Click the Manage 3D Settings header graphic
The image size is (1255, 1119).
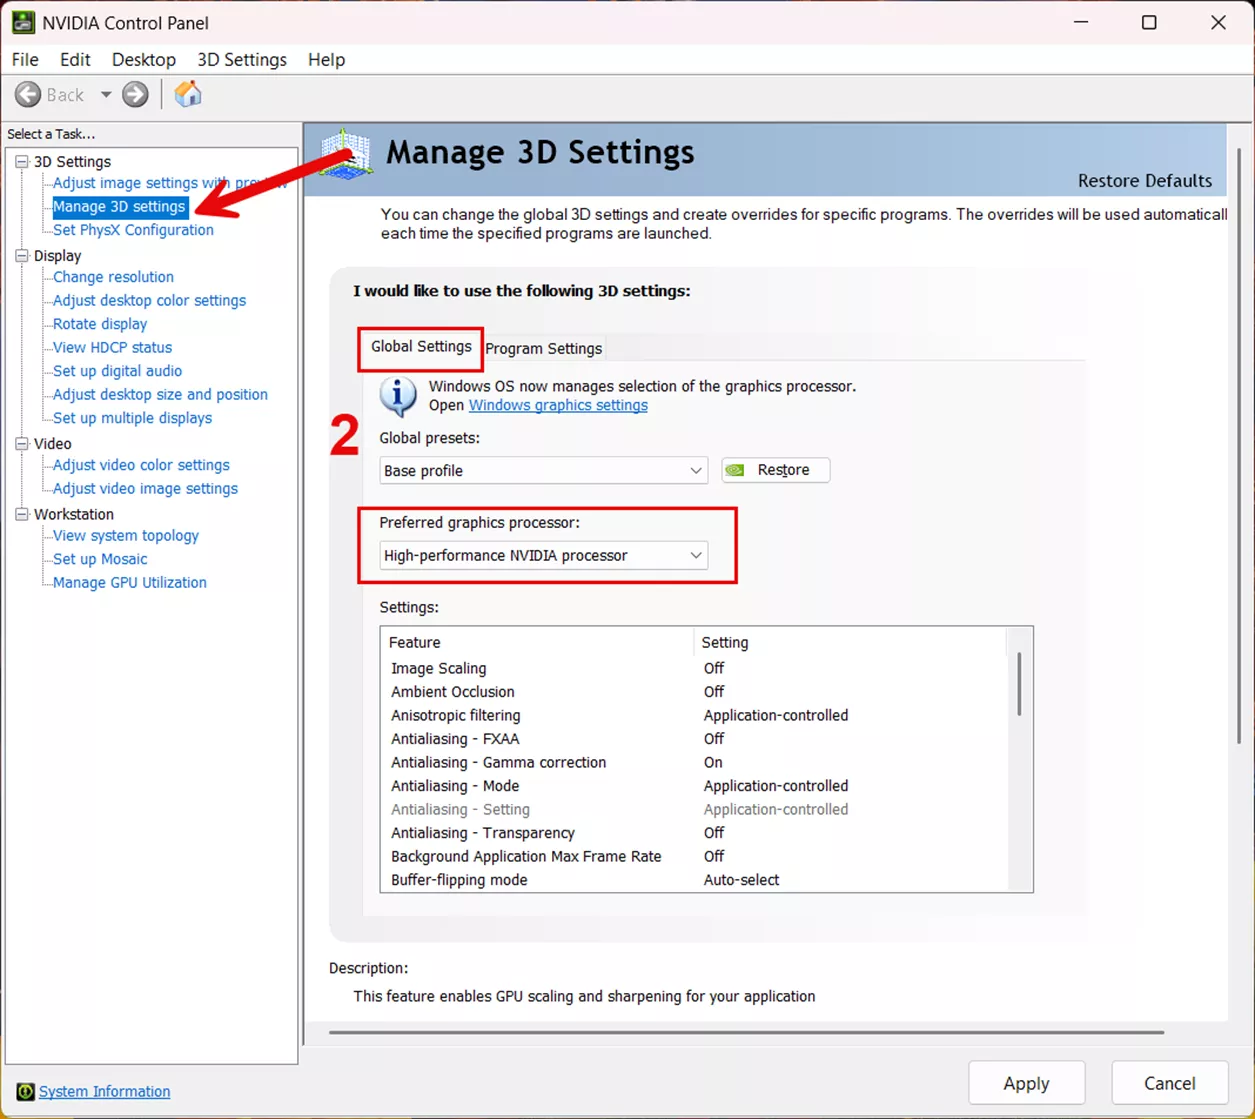pos(348,155)
